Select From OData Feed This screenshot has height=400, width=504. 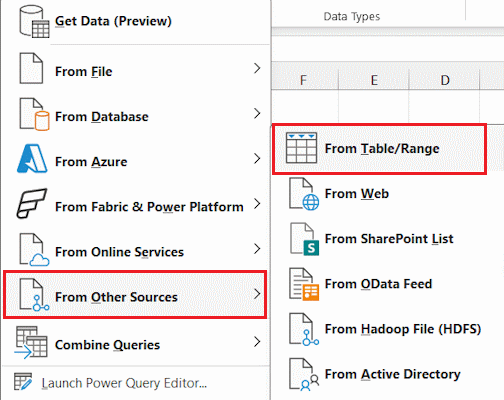(x=387, y=284)
